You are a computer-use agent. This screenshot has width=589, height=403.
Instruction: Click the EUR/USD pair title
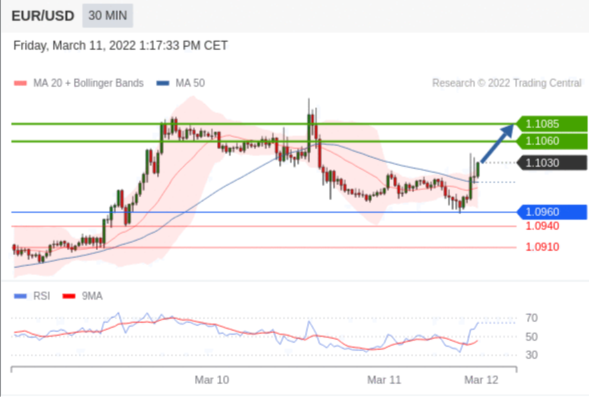click(43, 16)
